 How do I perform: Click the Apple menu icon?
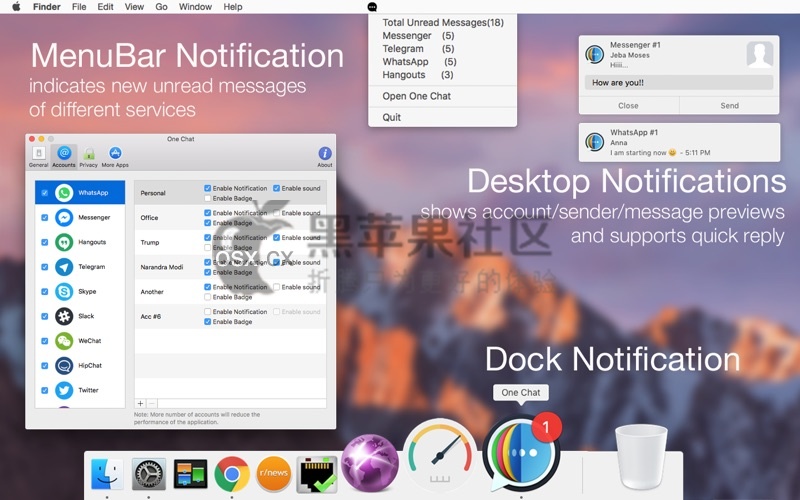(16, 7)
